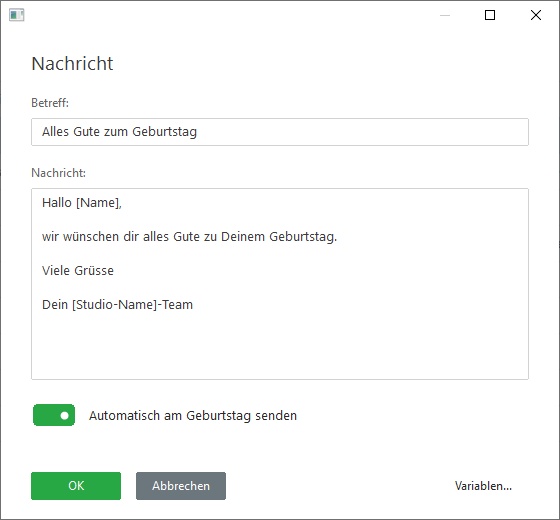Place cursor in 'wir wünschen dir' sentence

pyautogui.click(x=189, y=237)
